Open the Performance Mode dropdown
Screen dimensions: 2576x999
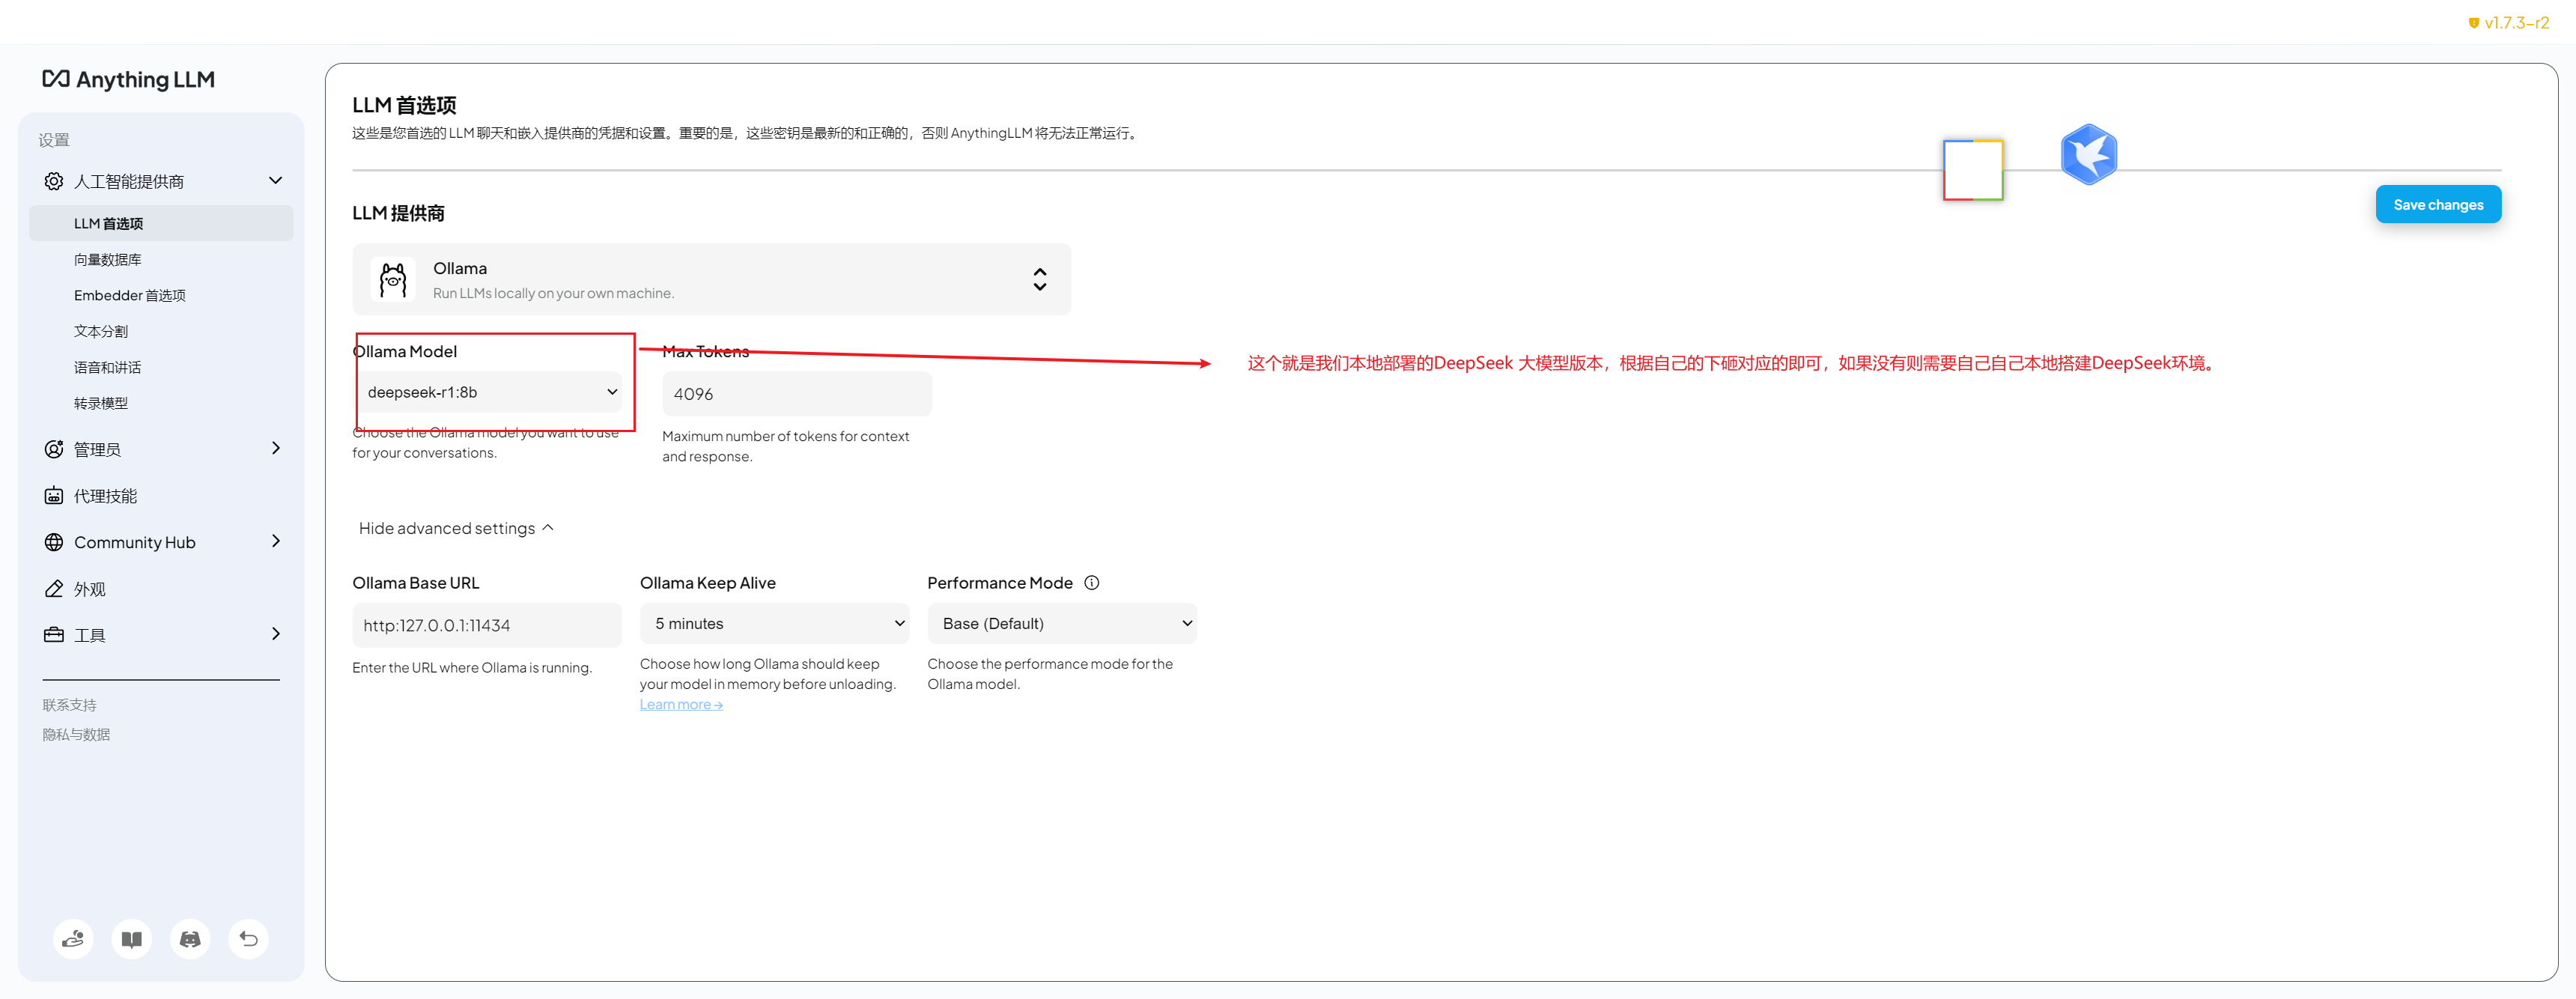pos(1061,624)
